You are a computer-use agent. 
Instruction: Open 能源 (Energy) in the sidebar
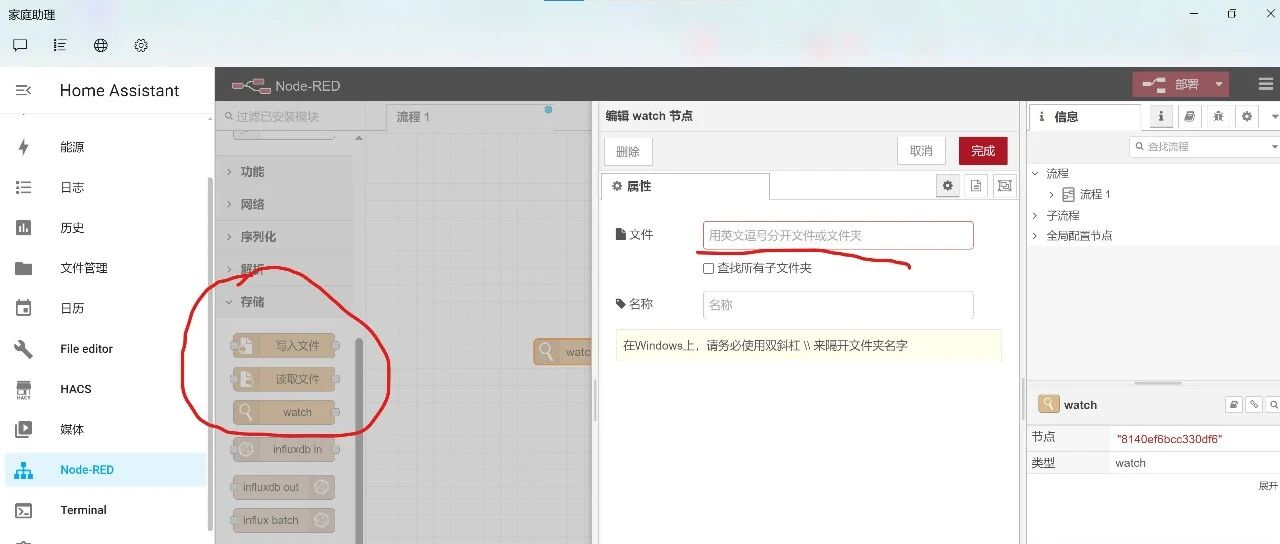tap(105, 147)
